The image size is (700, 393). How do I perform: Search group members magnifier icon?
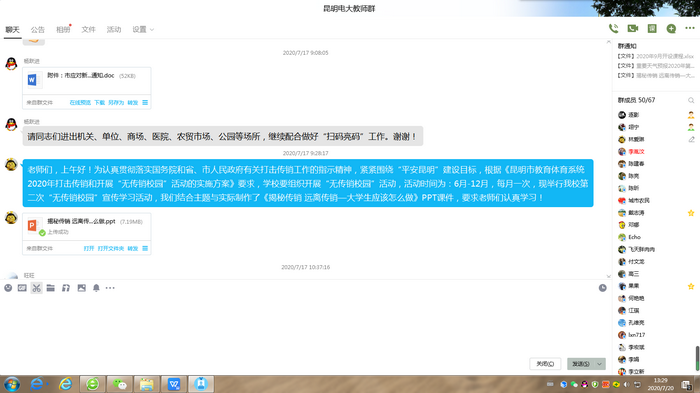click(x=691, y=100)
